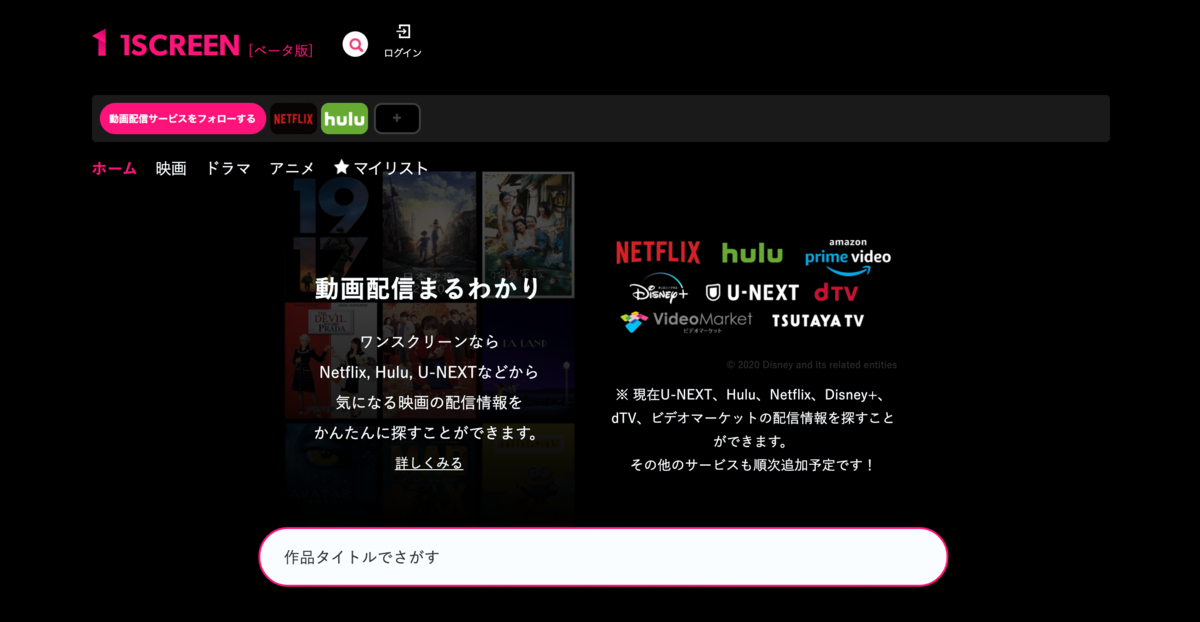Click the large hulu logo

(x=752, y=253)
